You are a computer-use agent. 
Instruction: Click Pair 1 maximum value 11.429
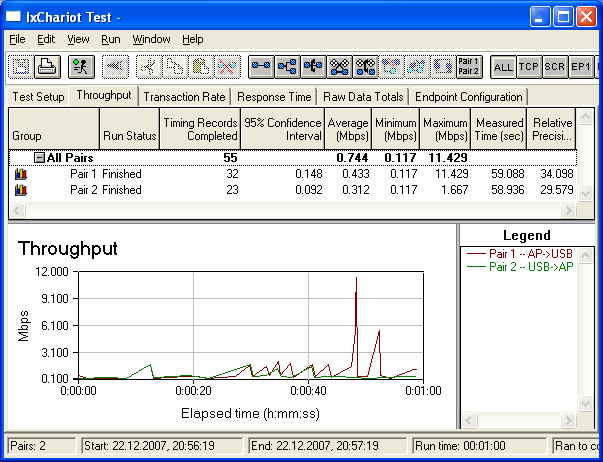[x=451, y=174]
